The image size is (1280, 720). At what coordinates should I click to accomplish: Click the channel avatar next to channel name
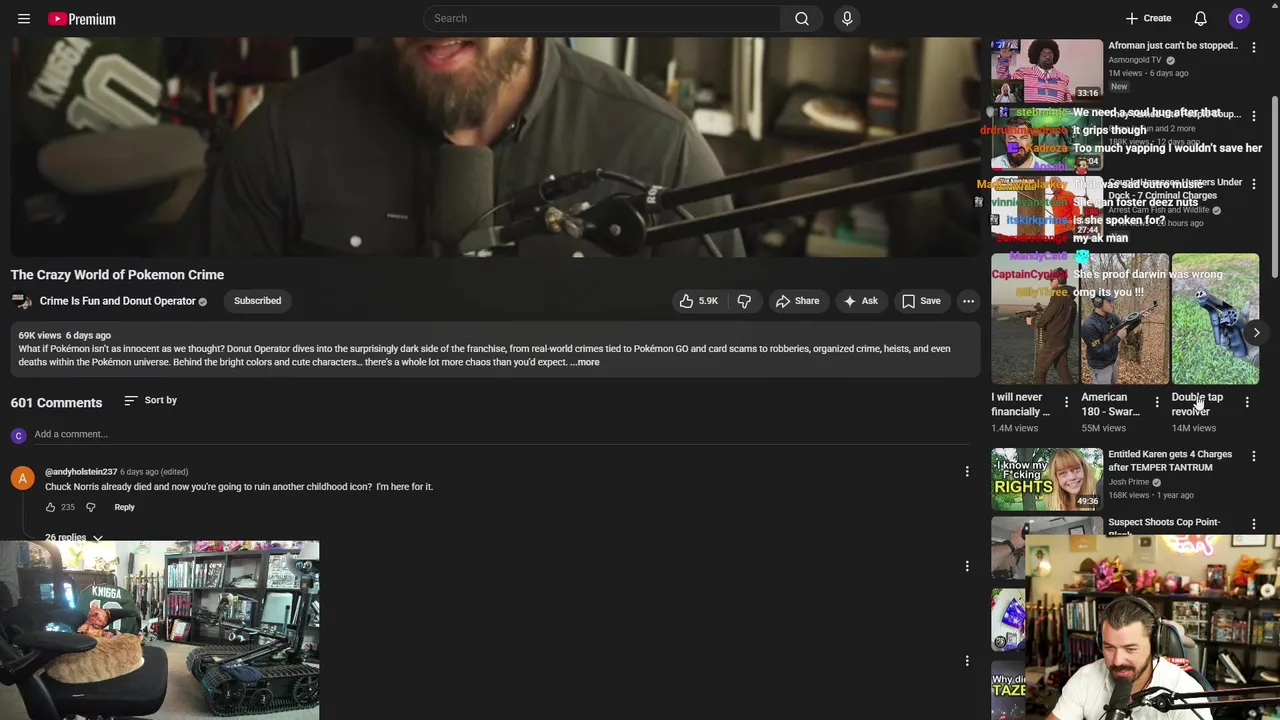(21, 301)
